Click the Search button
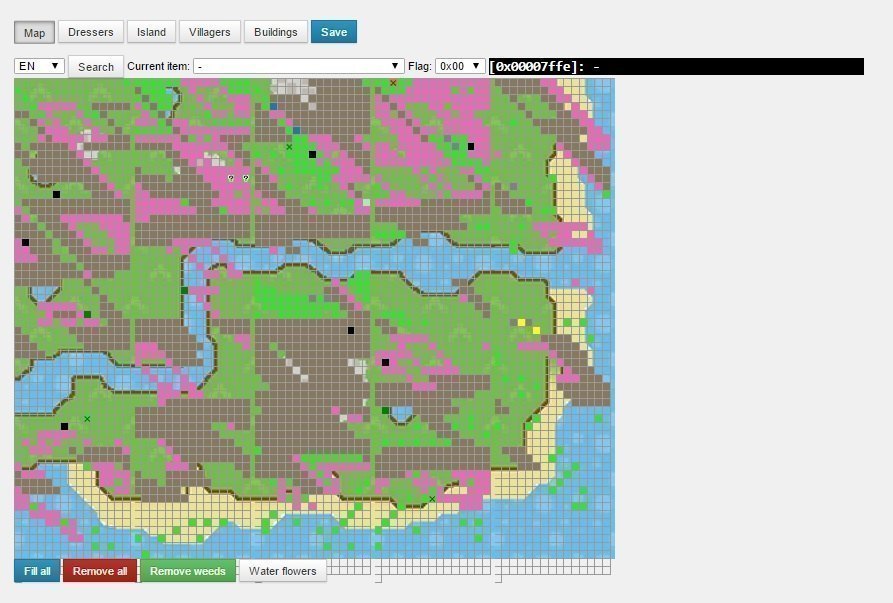The image size is (893, 603). (x=96, y=67)
